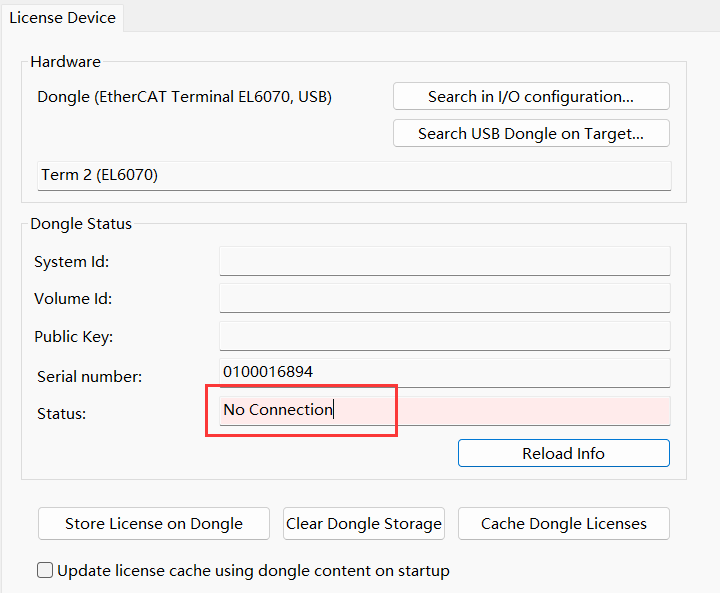Open the License Device tab
720x593 pixels.
pyautogui.click(x=62, y=18)
